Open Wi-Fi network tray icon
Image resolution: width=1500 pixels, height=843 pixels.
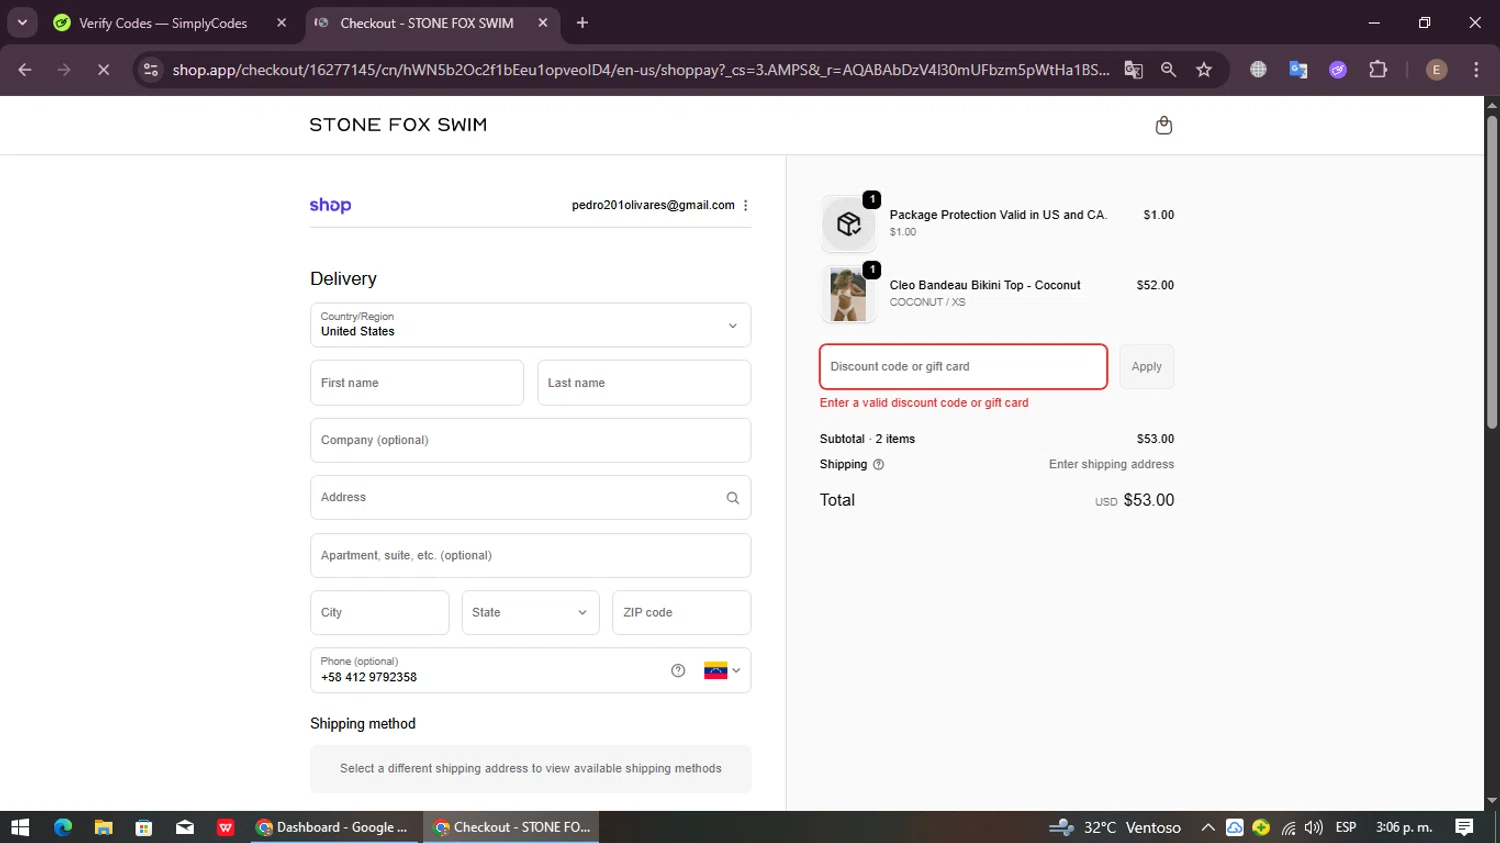1288,828
